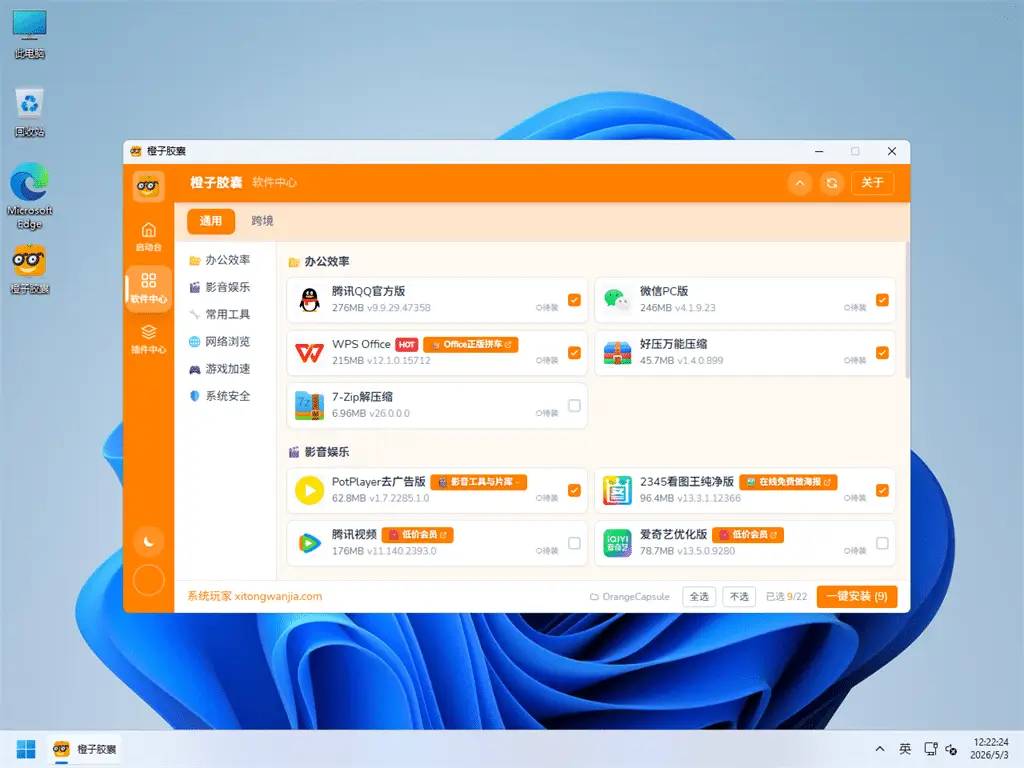Uncheck 腾讯QQ官方版 checkbox

[574, 300]
